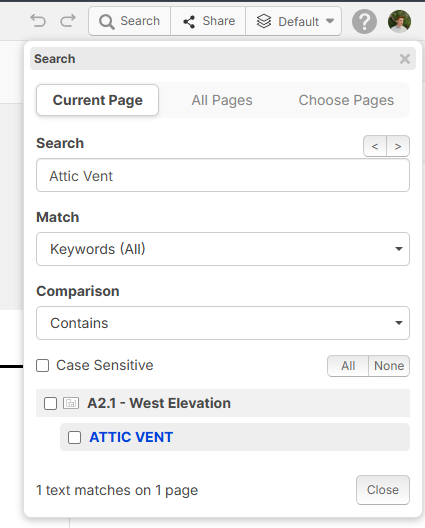Click the redo arrow icon
The width and height of the screenshot is (425, 528).
pyautogui.click(x=68, y=21)
